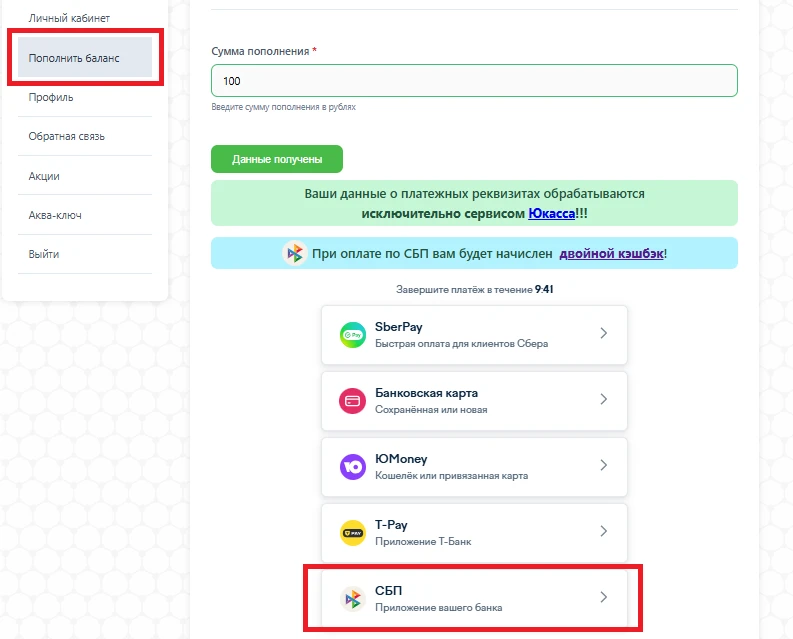
Task: Click the text Быстрая оплата для клиентов Сбера
Action: 461,344
